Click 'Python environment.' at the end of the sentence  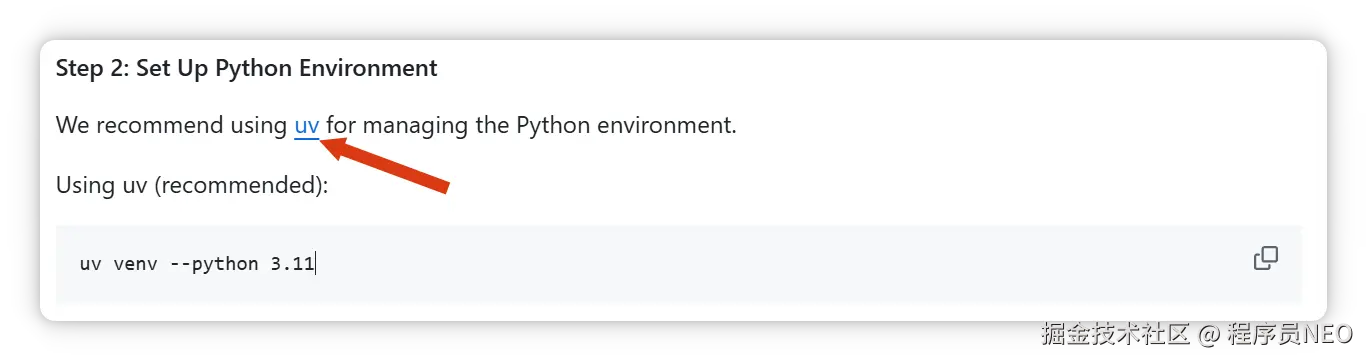(x=626, y=126)
